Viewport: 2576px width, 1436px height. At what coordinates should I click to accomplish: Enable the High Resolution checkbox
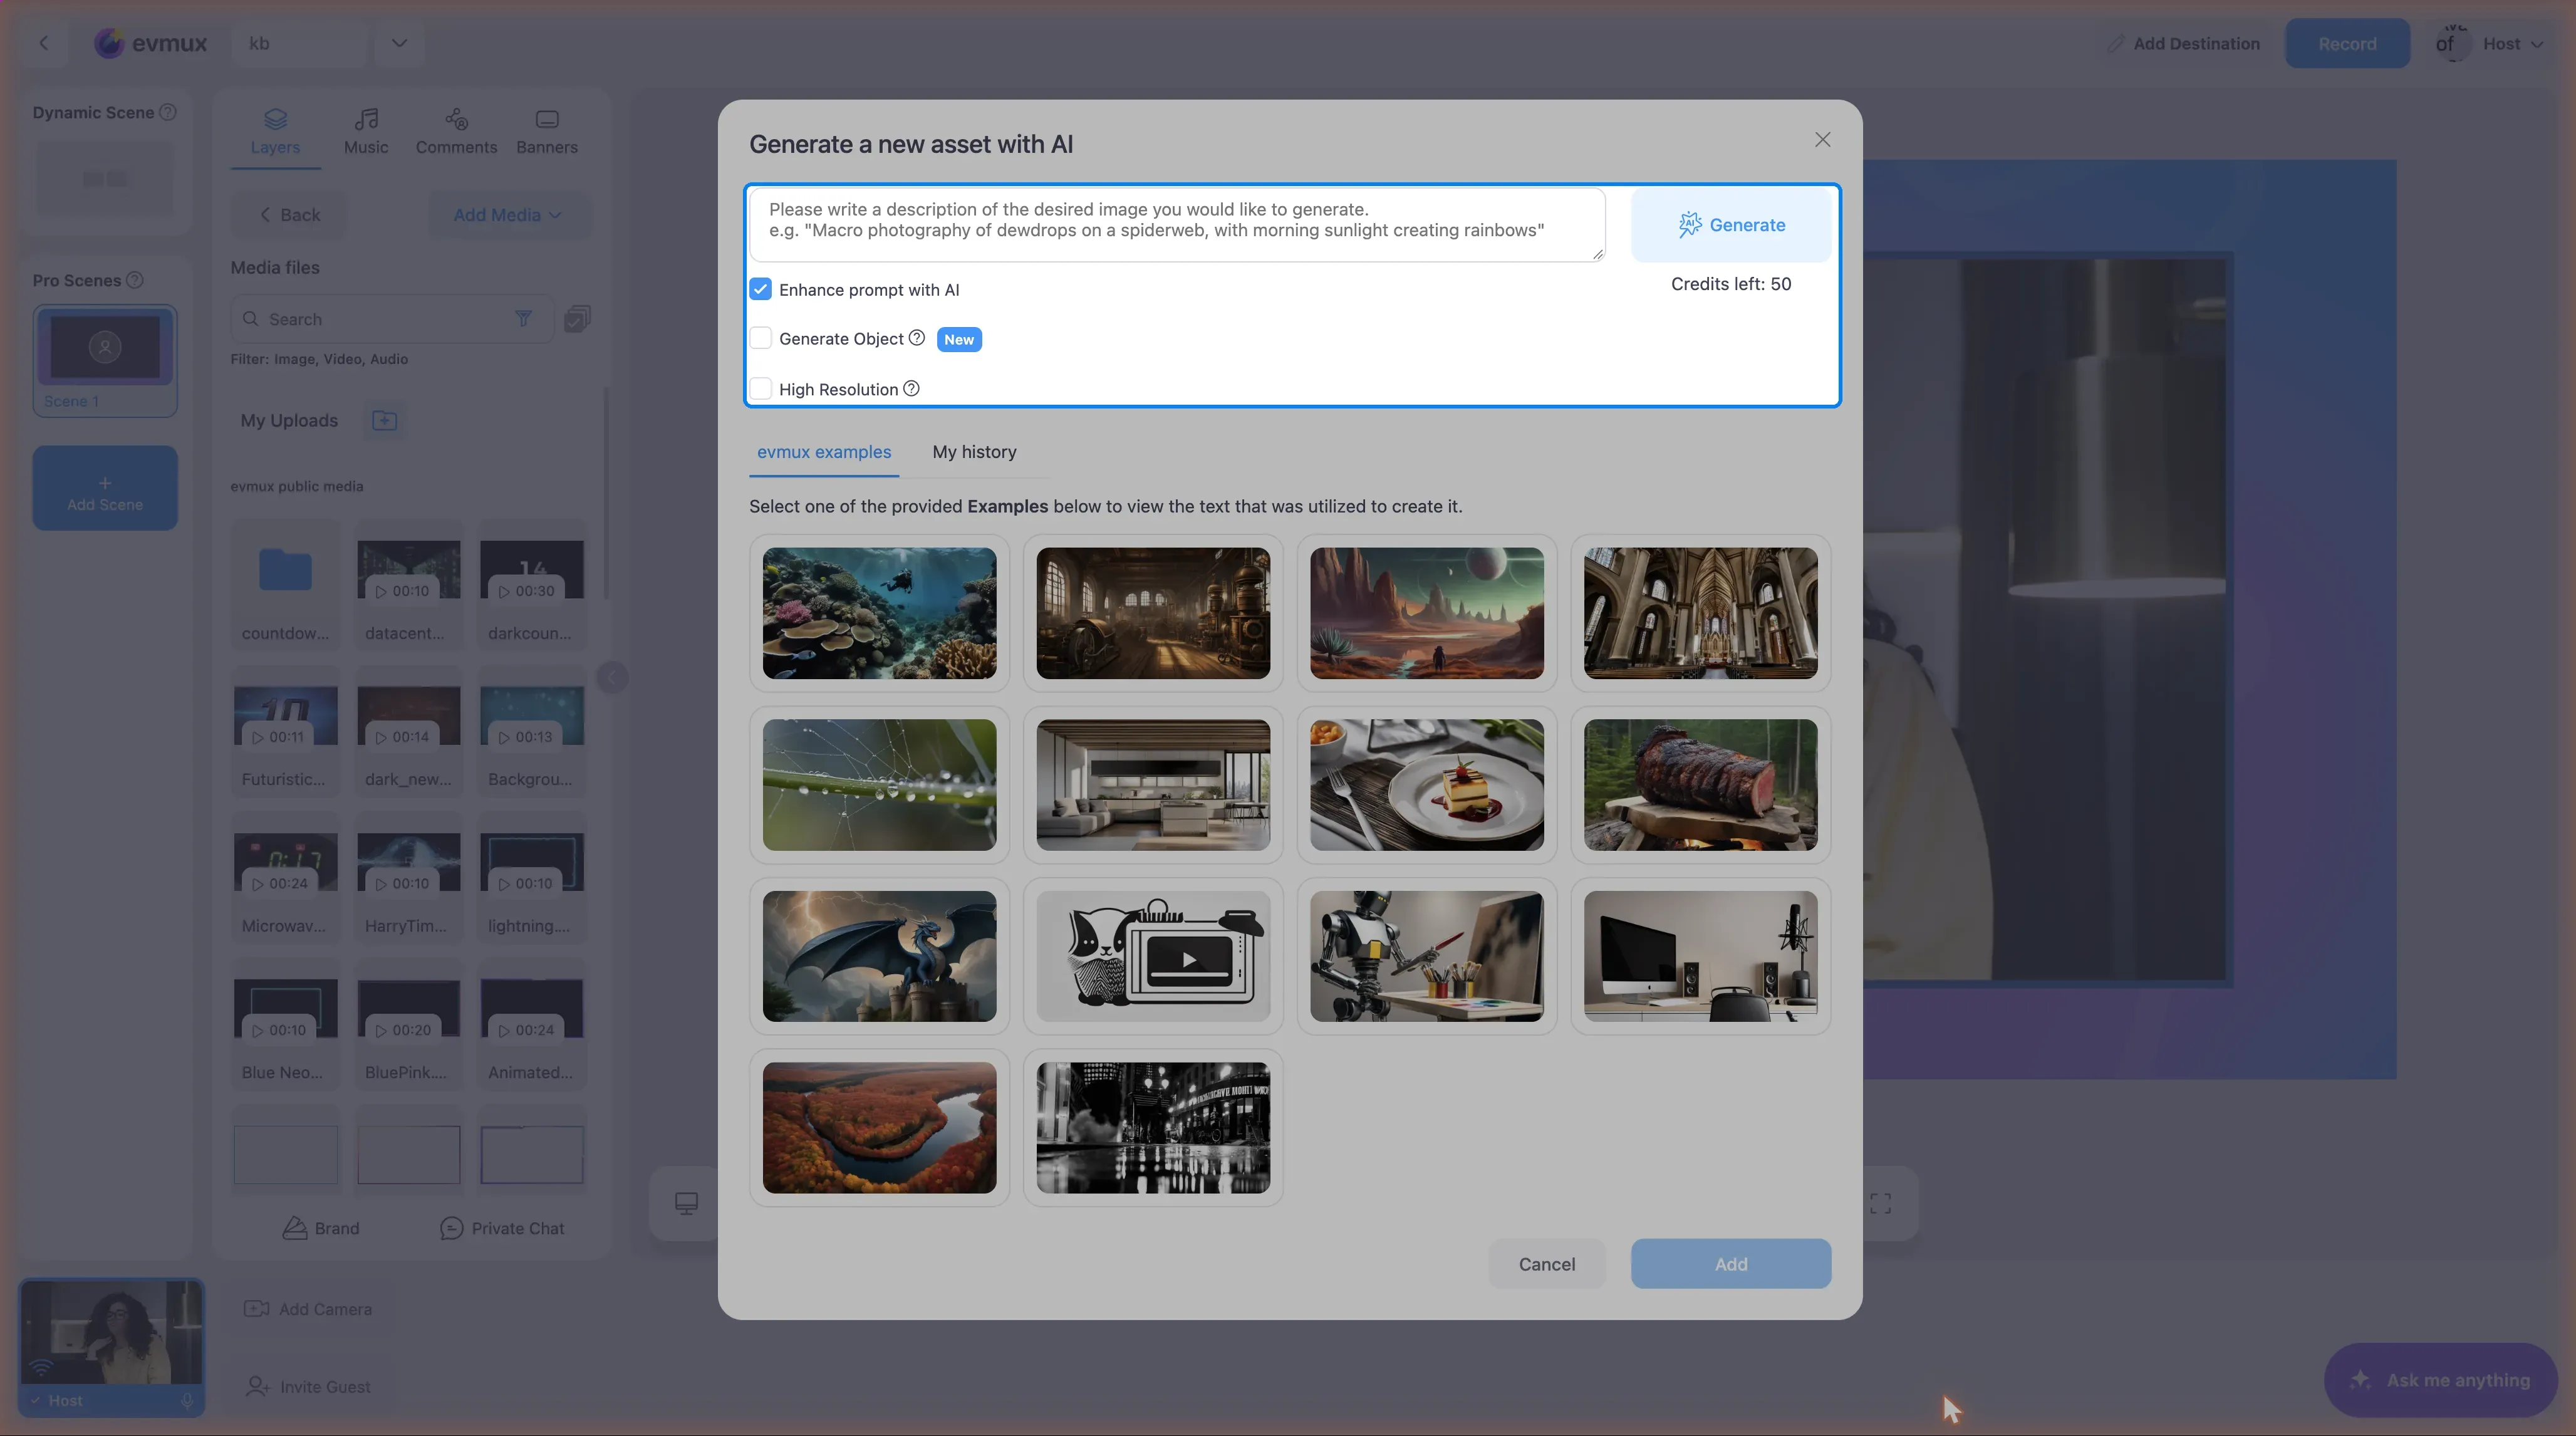pyautogui.click(x=761, y=389)
